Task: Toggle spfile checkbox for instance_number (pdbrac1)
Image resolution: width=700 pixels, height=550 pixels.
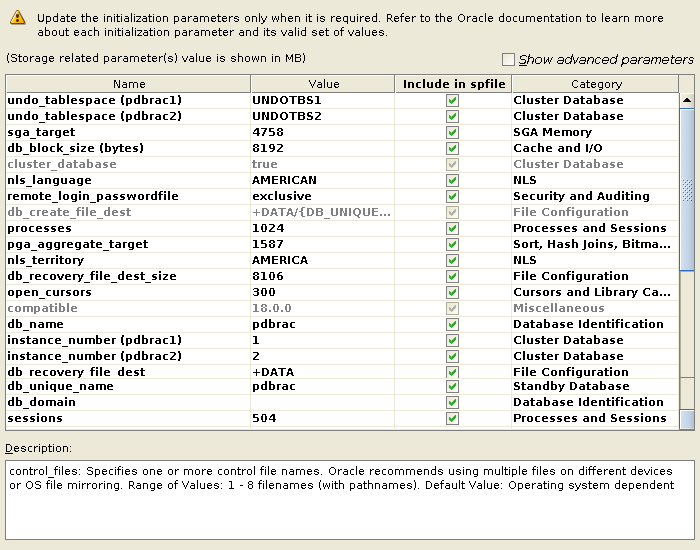Action: 452,341
